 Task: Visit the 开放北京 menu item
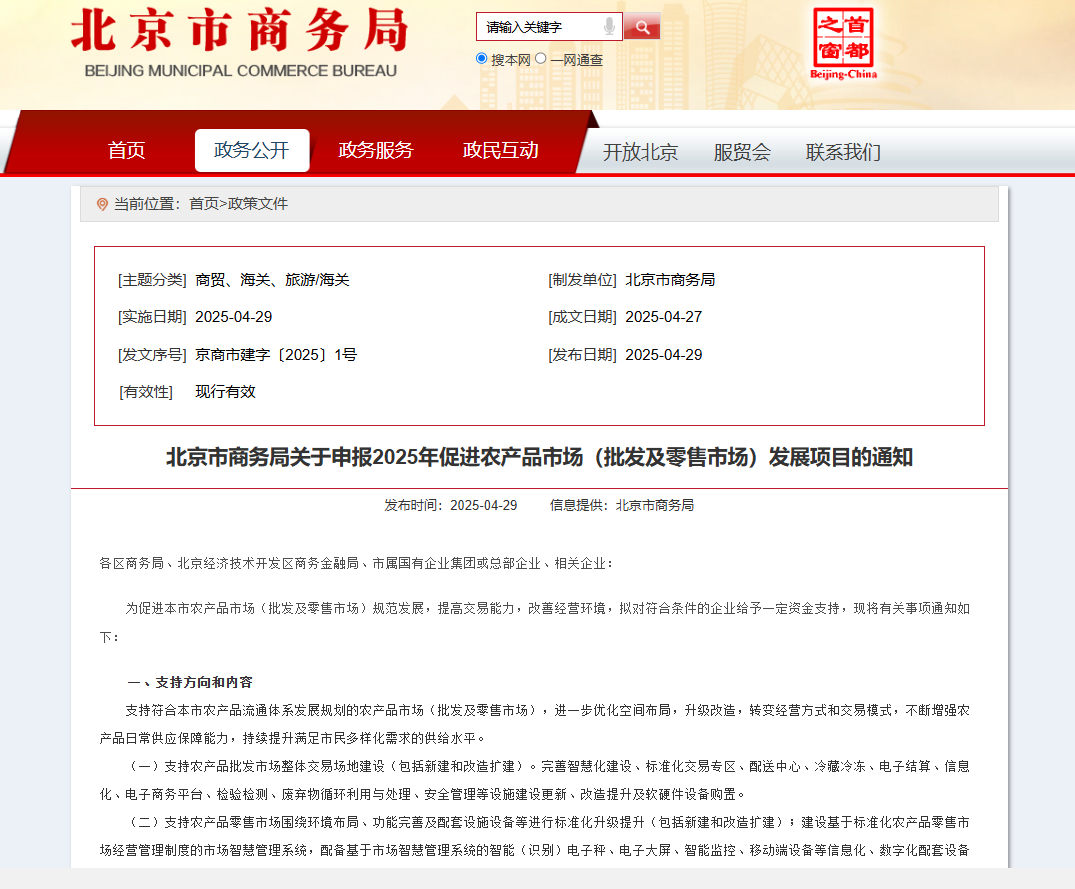[x=640, y=152]
